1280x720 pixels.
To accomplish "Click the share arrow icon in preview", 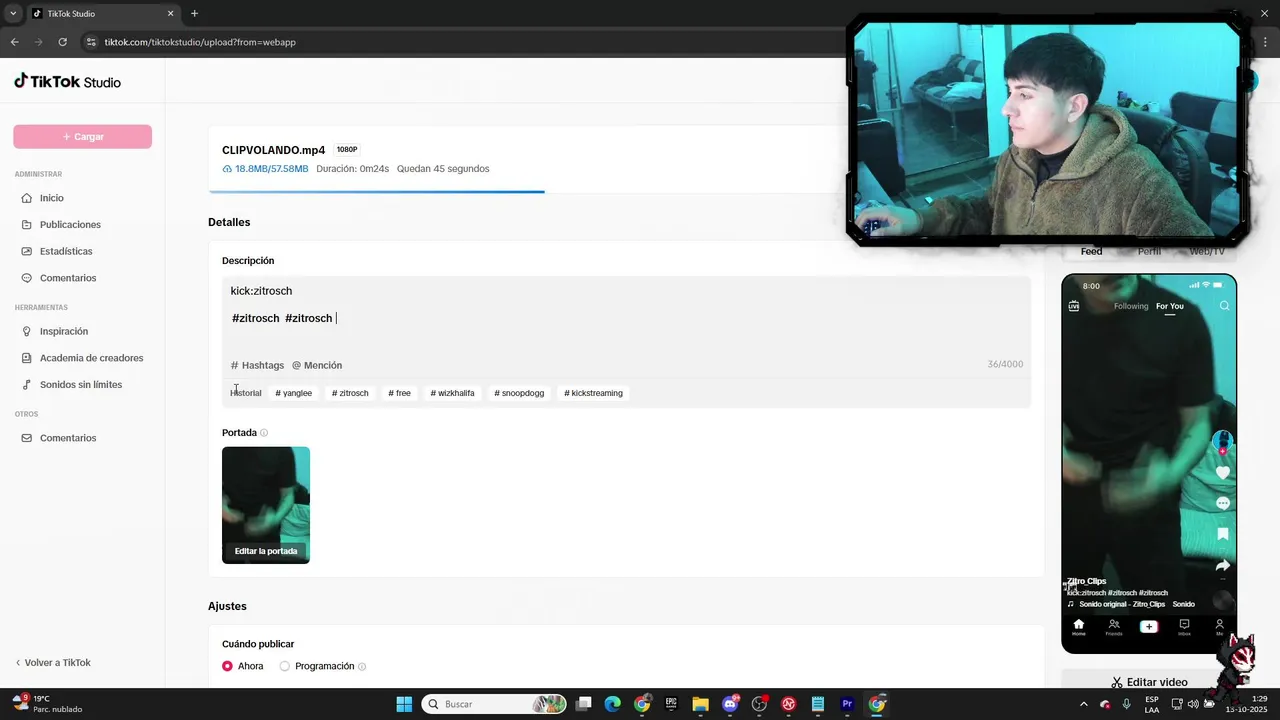I will [1222, 565].
